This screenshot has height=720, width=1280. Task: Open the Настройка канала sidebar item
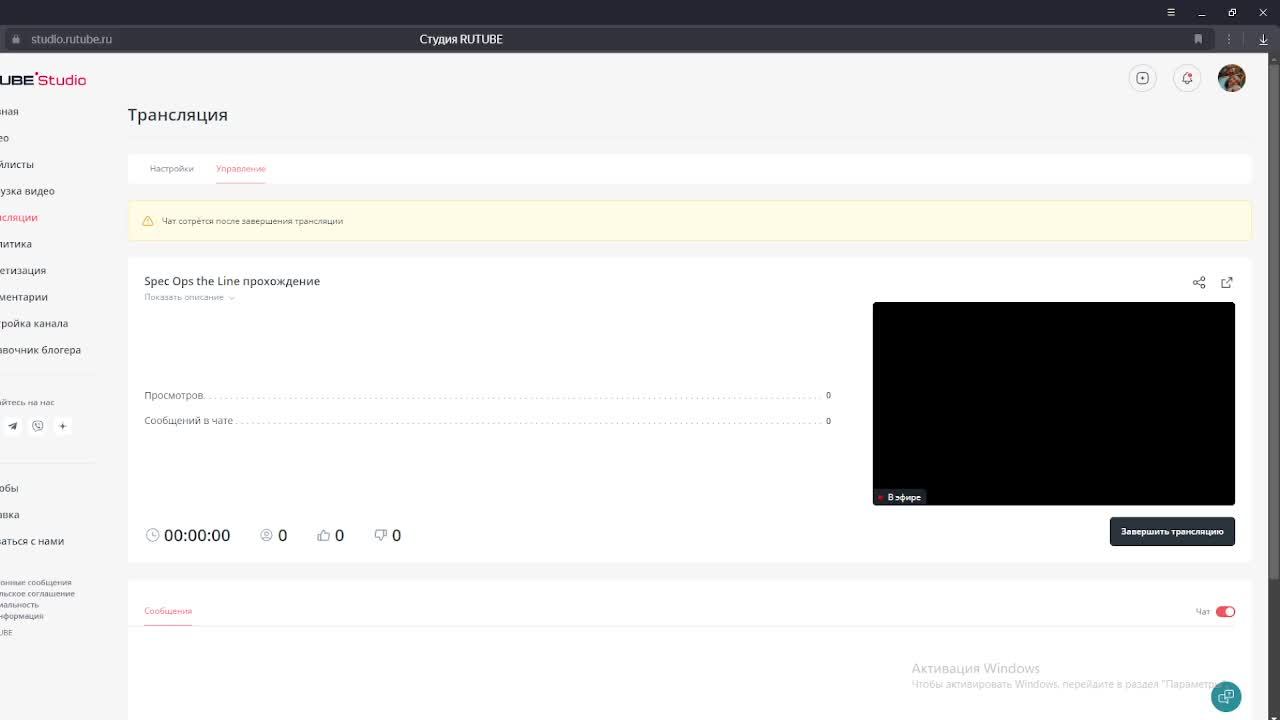[x=34, y=323]
